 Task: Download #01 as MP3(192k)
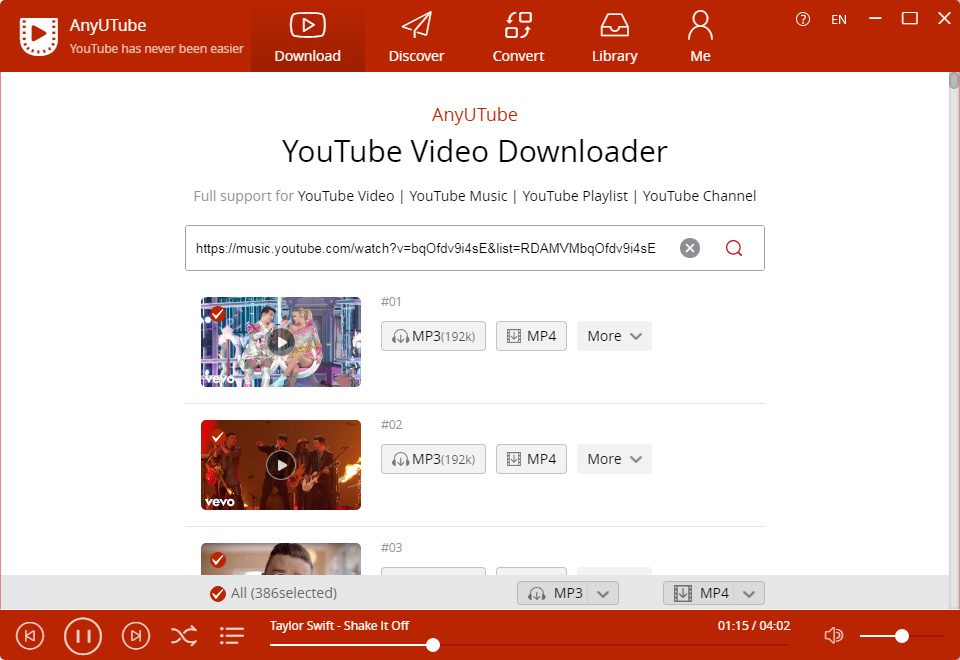[x=433, y=336]
